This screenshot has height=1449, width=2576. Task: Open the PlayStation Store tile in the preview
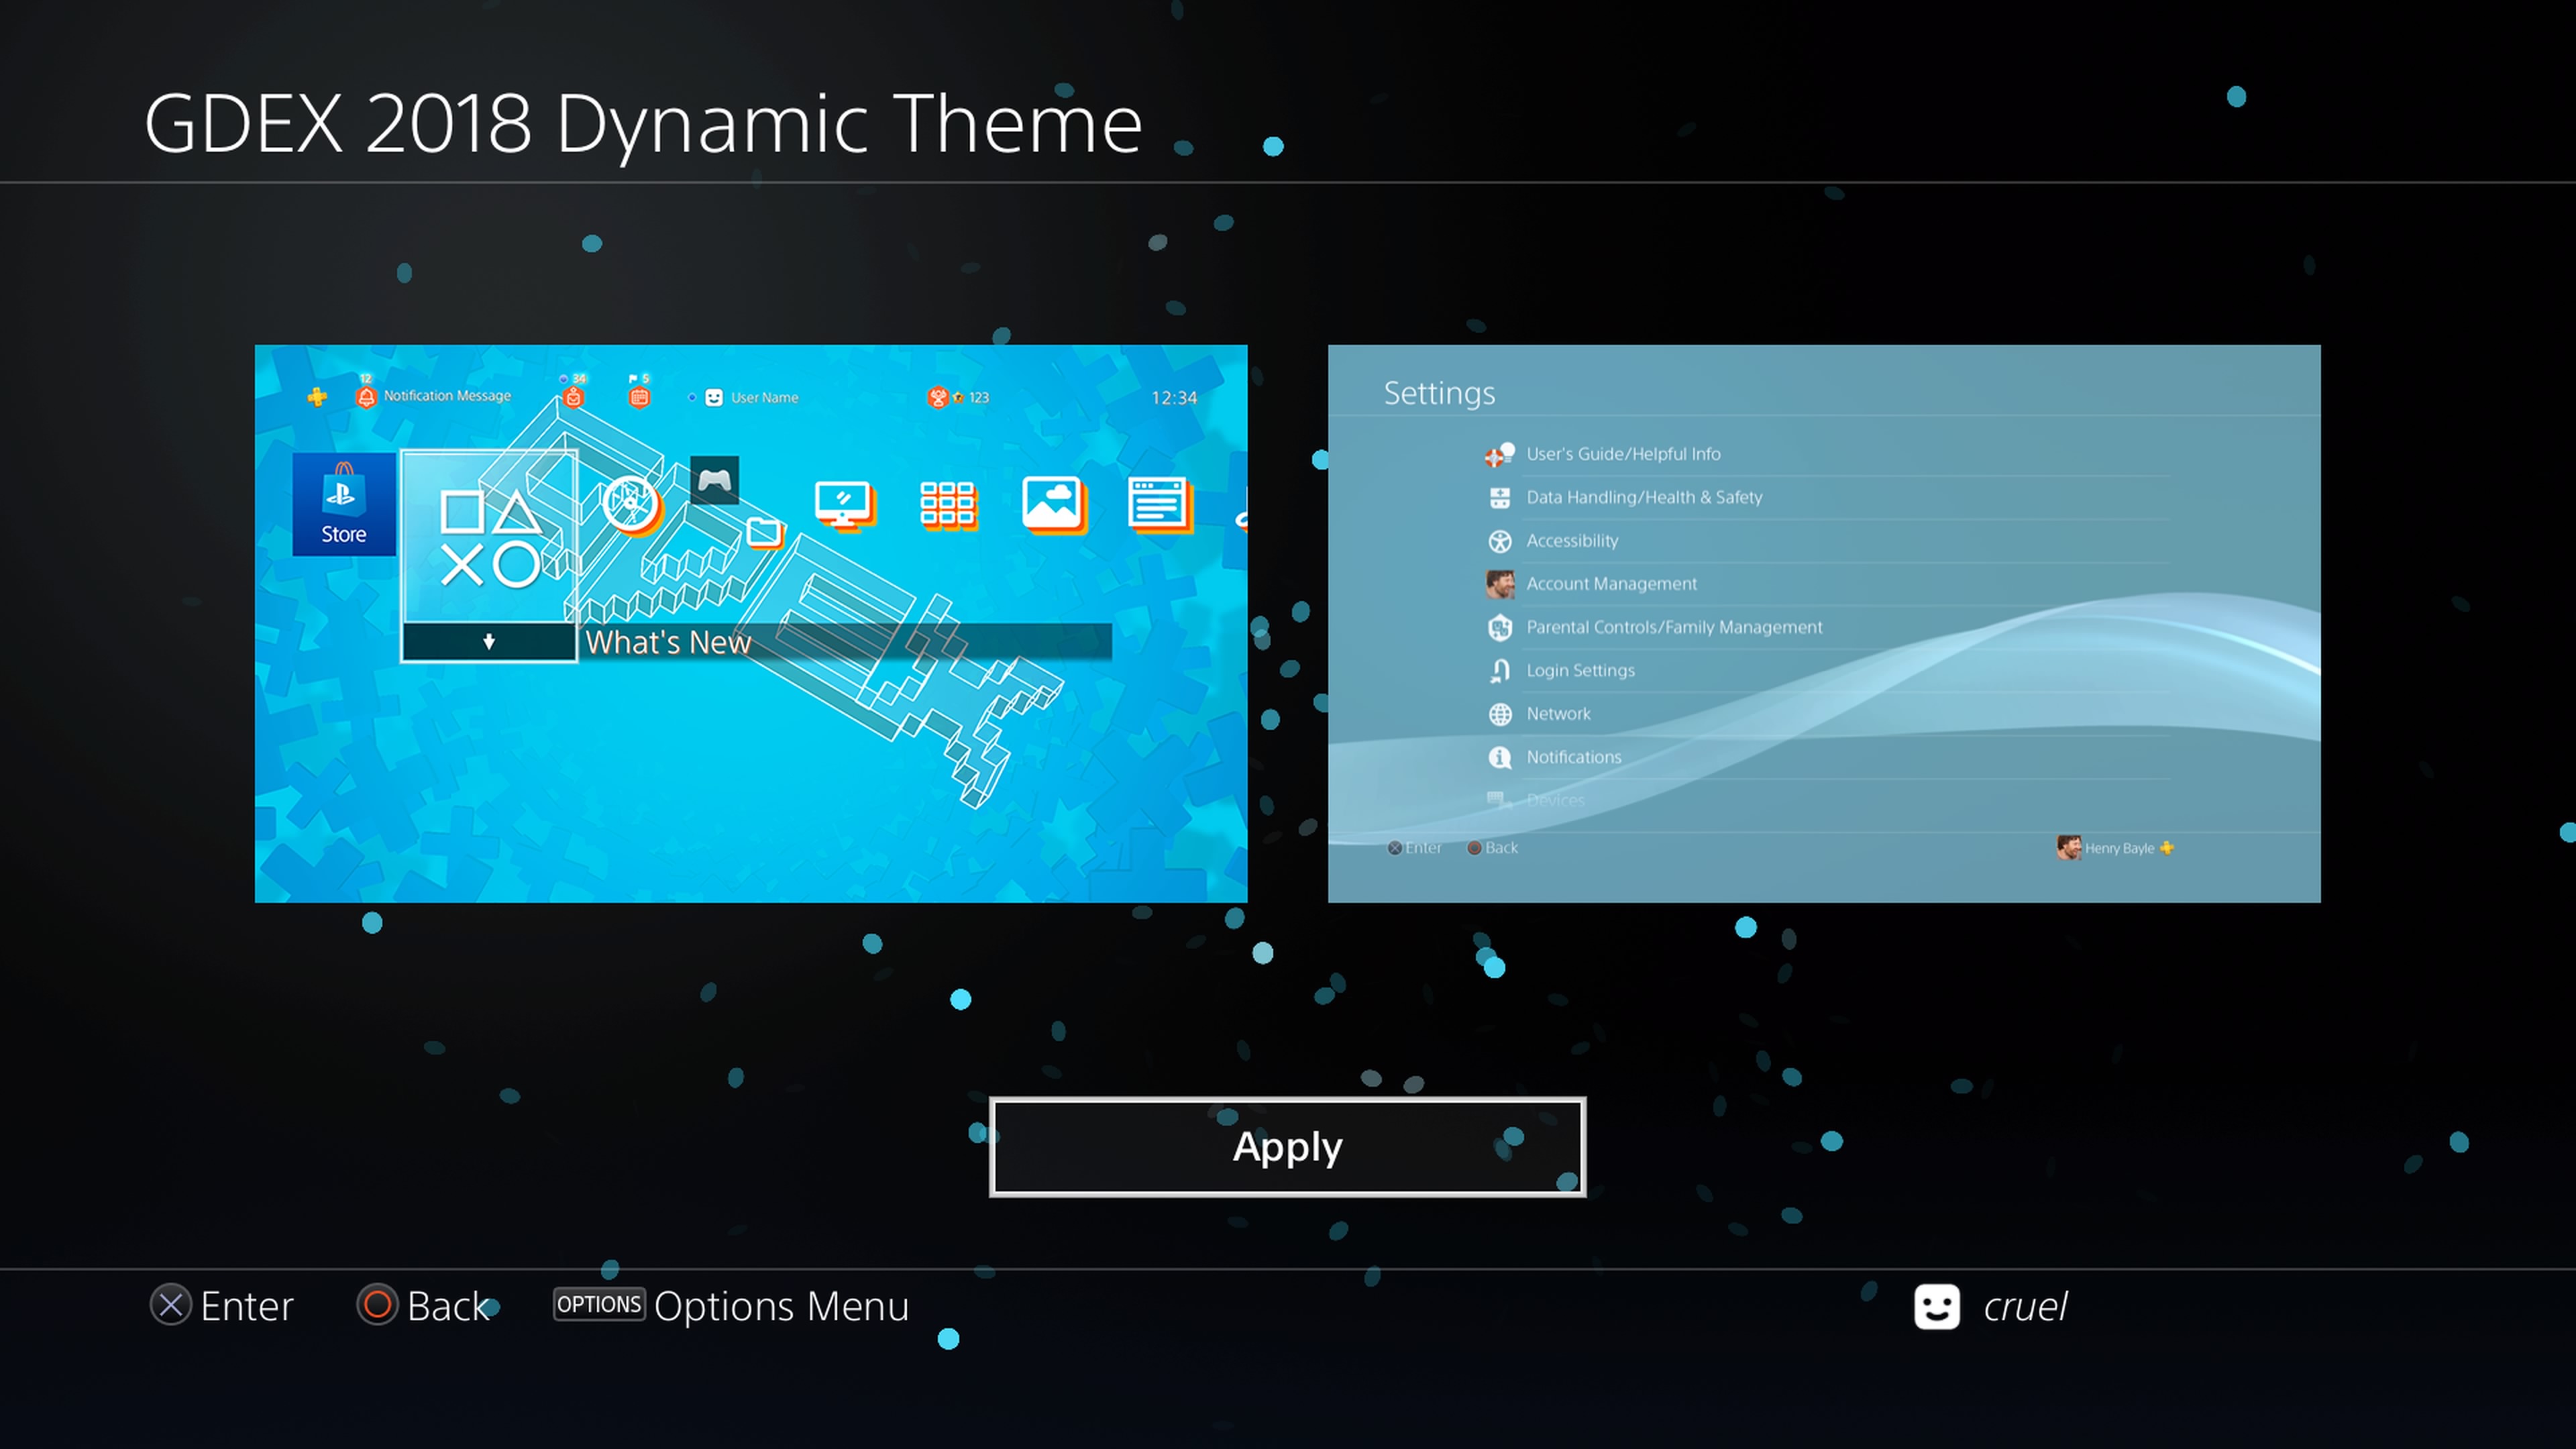(x=344, y=504)
